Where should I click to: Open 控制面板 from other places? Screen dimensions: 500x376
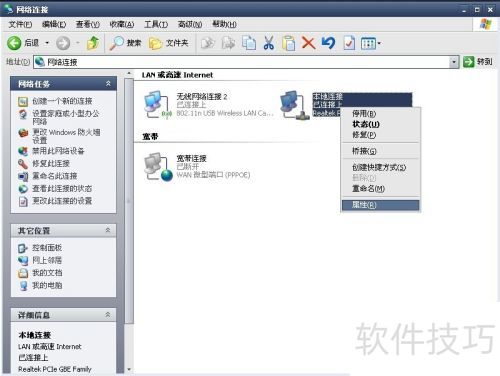pyautogui.click(x=47, y=248)
